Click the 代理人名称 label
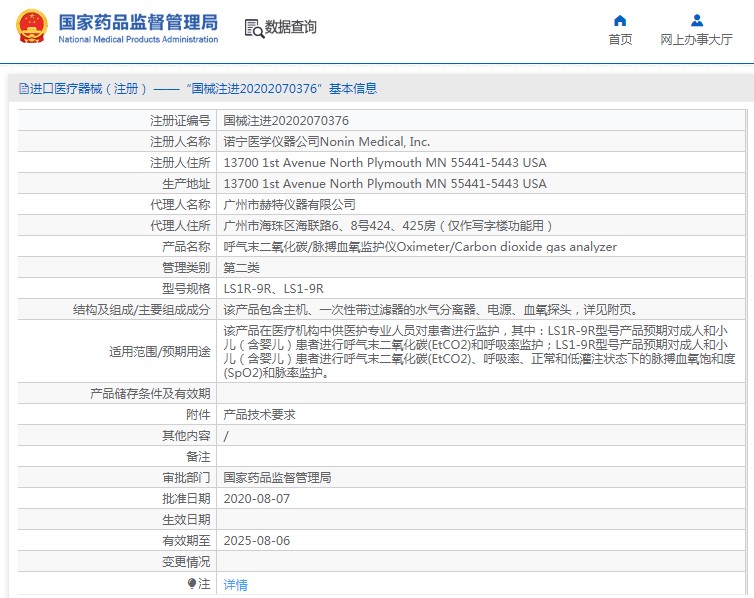 [x=180, y=205]
